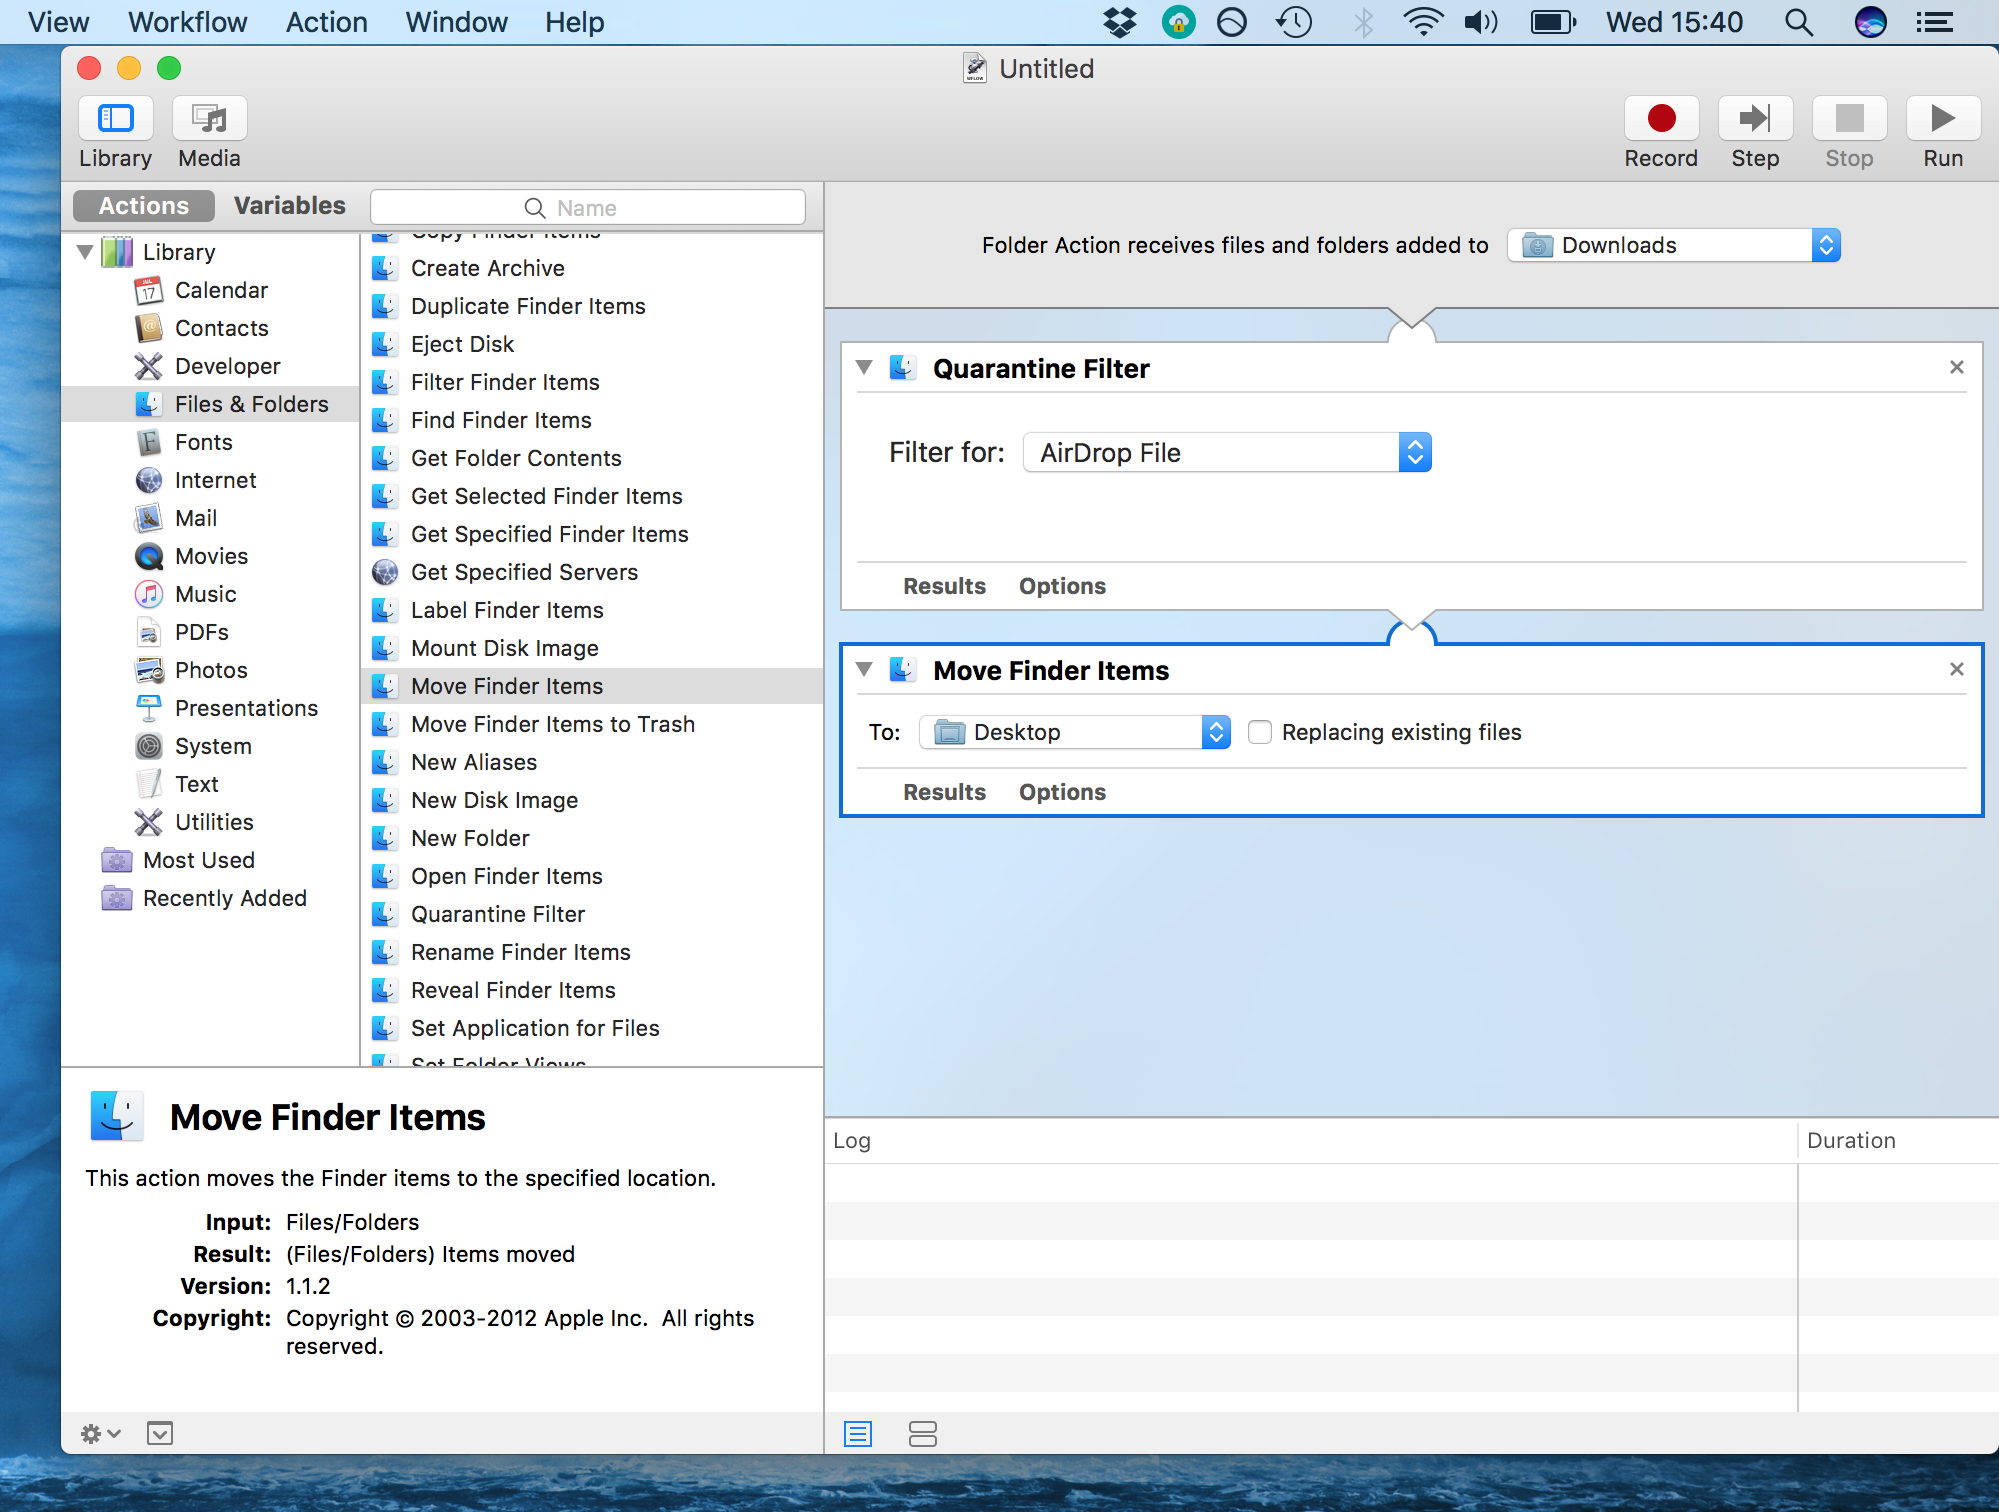Select the Contacts category
This screenshot has width=1999, height=1512.
point(221,328)
